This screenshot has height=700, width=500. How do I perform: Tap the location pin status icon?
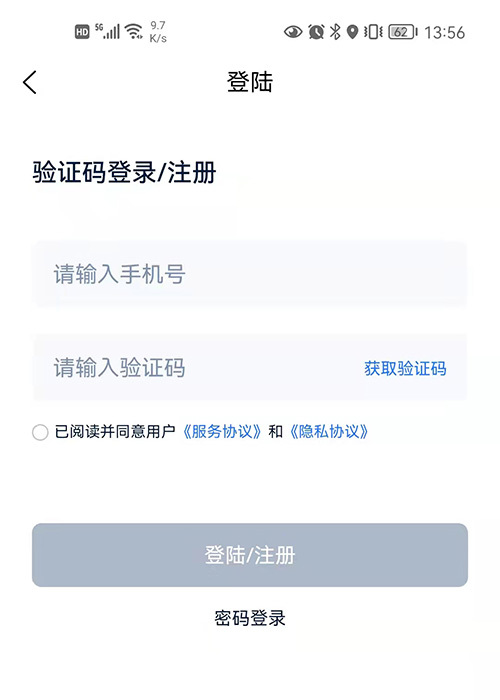tap(353, 32)
